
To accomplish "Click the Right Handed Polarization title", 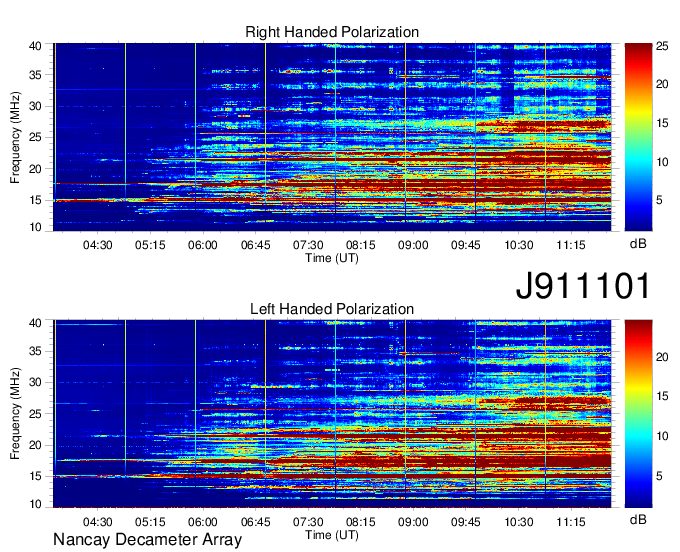I will point(332,32).
